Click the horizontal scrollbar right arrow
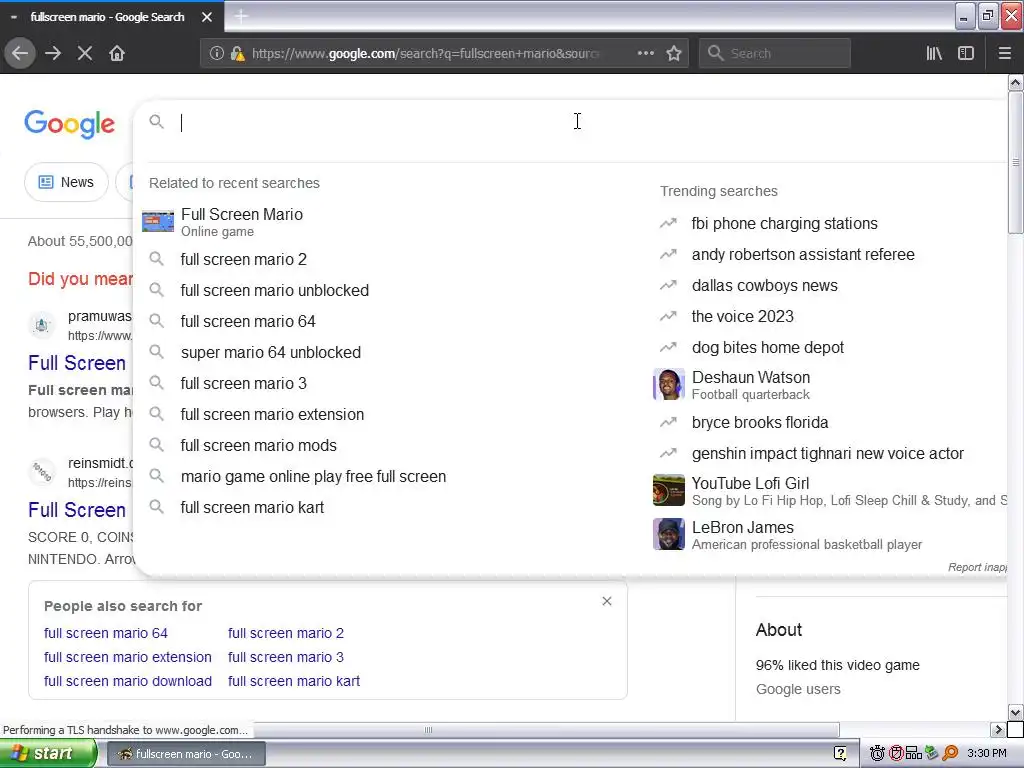 click(x=998, y=729)
